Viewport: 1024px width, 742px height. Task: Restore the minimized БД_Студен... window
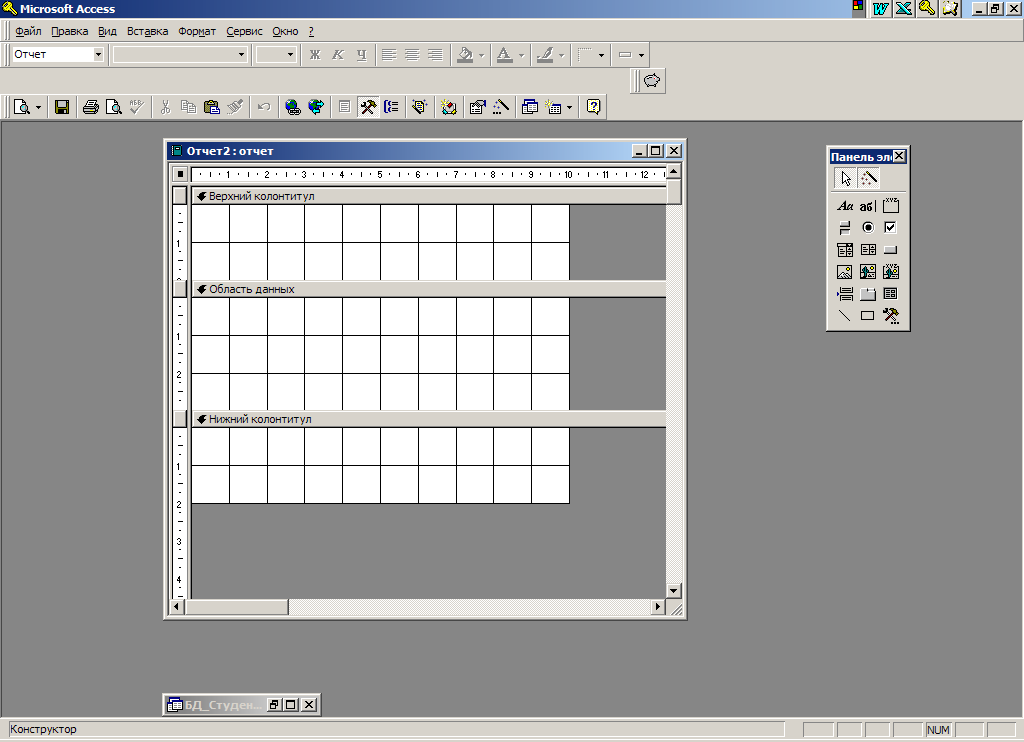(x=274, y=705)
